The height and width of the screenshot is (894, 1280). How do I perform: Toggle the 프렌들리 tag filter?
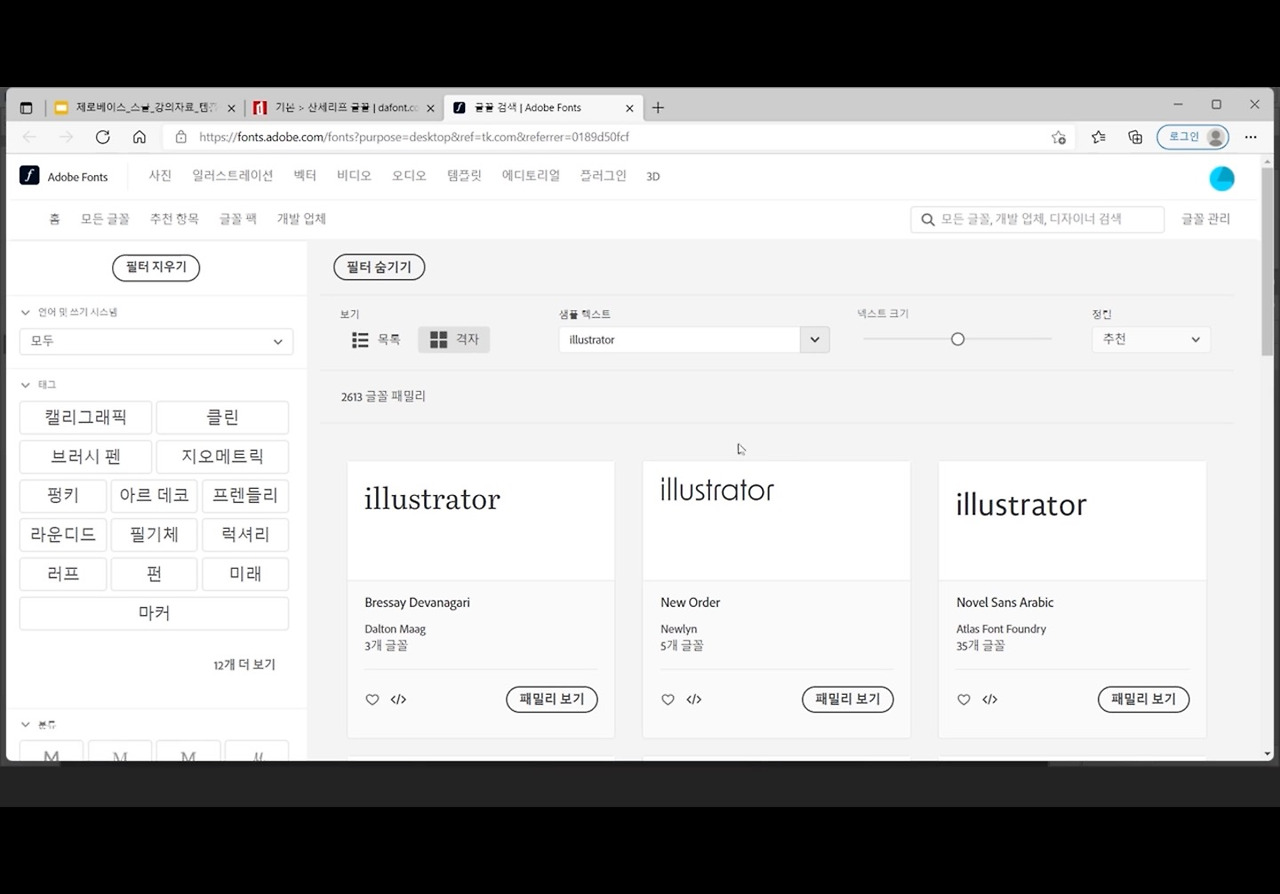pyautogui.click(x=245, y=495)
